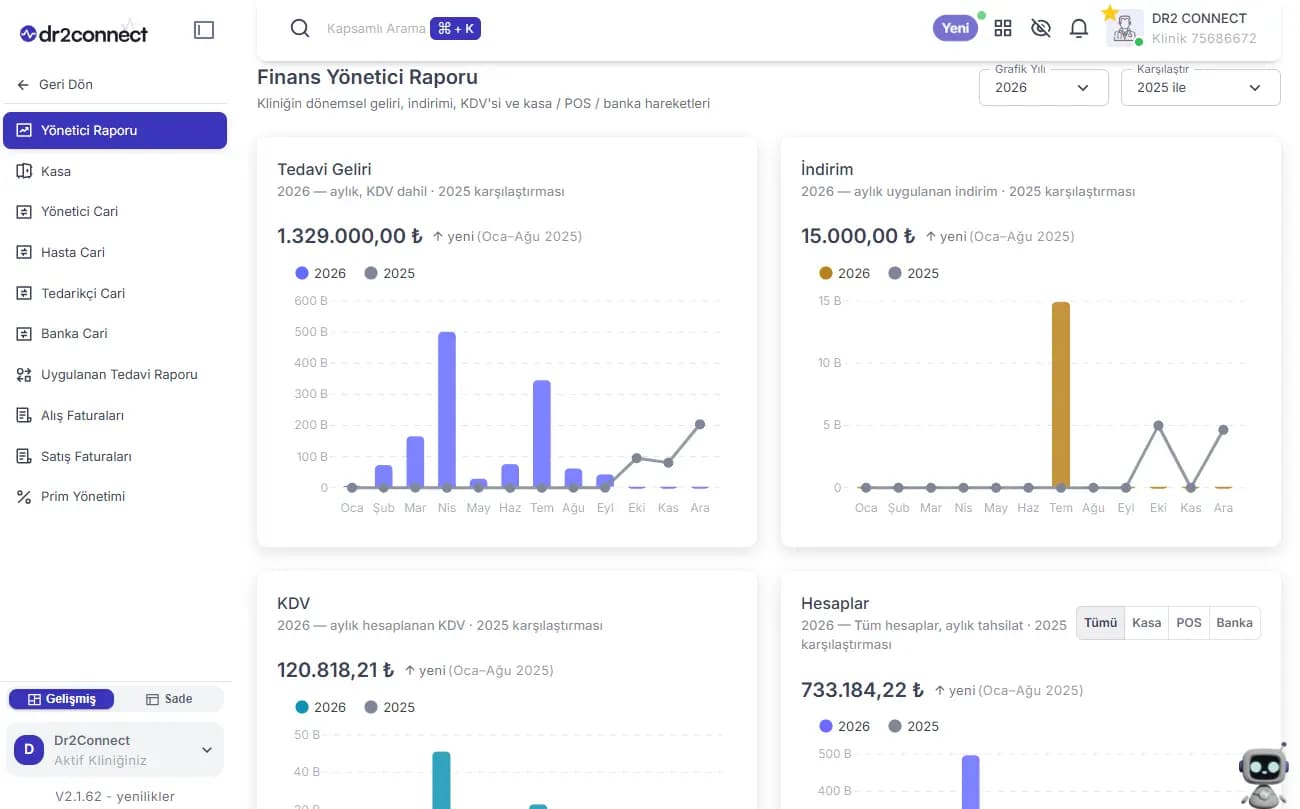Screen dimensions: 1300x809
Task: Open the Yönetici Raporu menu item
Action: (115, 130)
